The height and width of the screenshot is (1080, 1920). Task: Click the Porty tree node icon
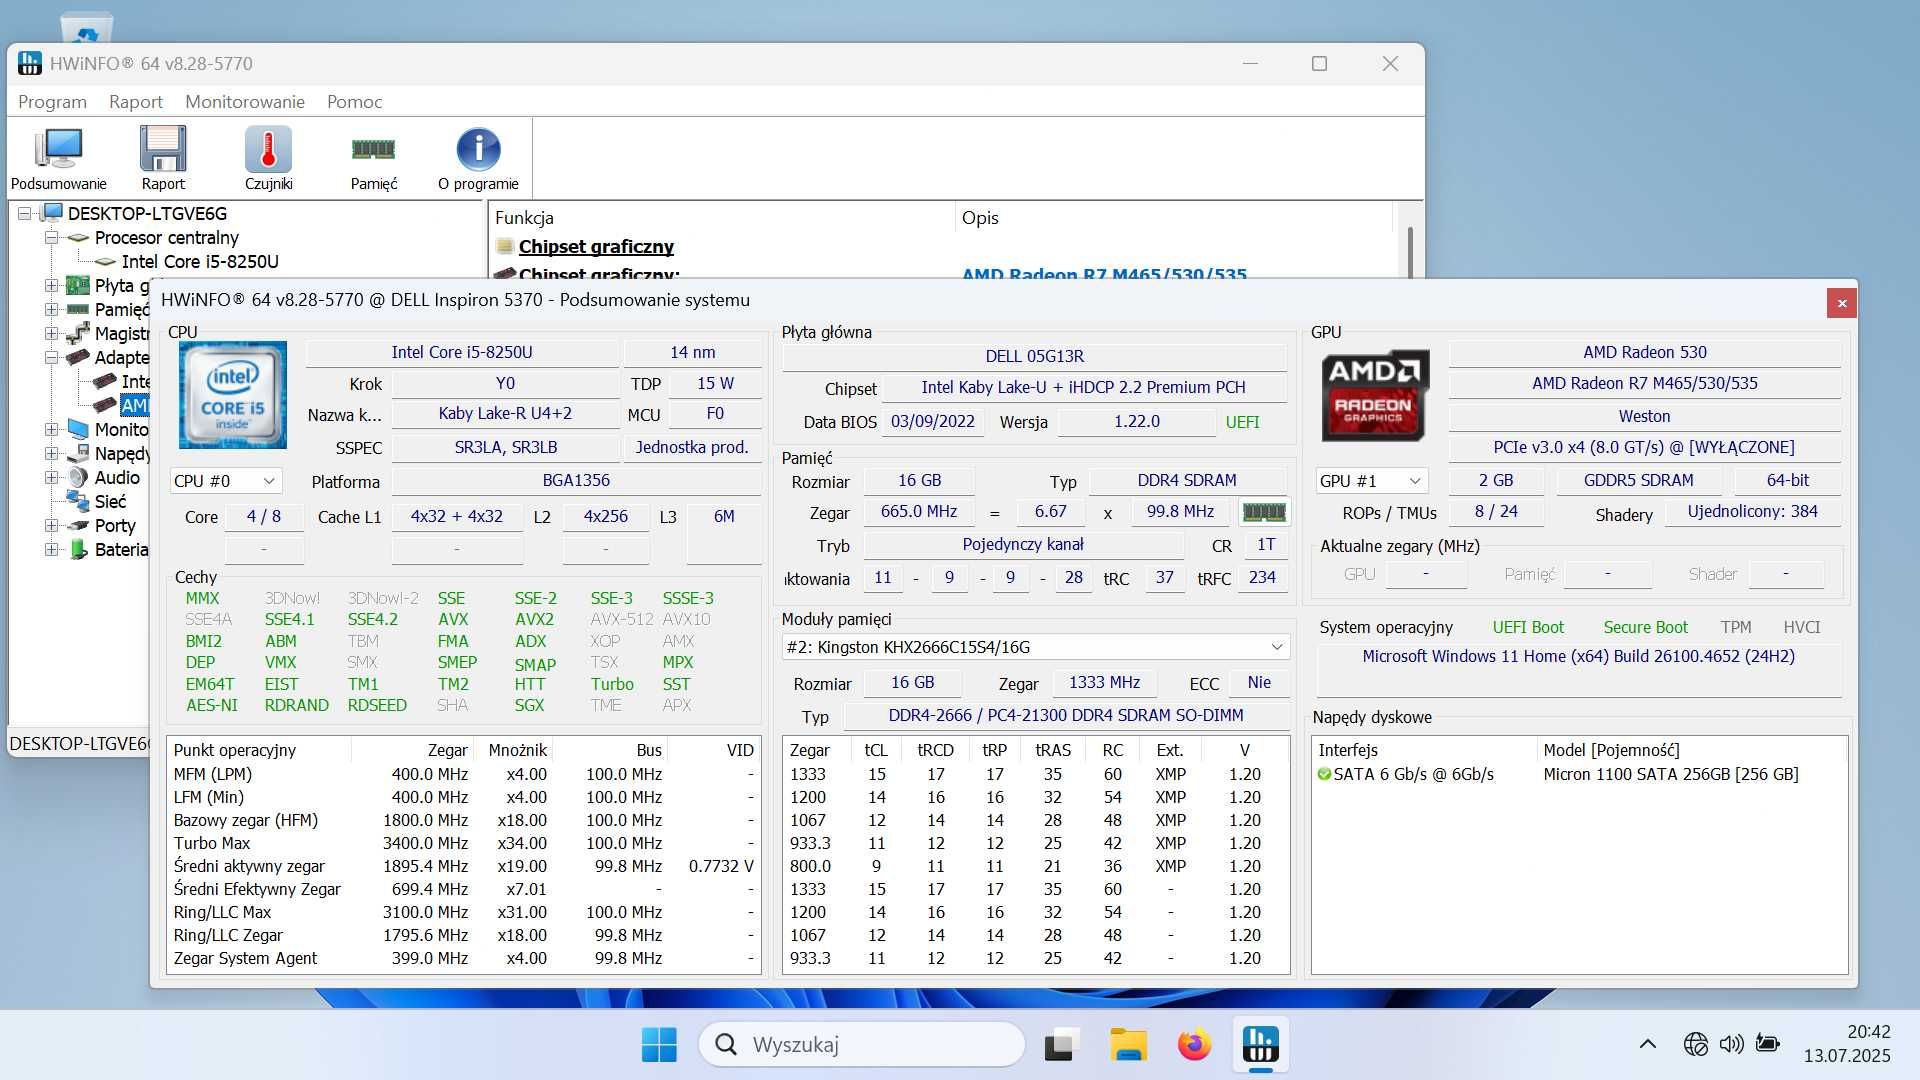(77, 526)
